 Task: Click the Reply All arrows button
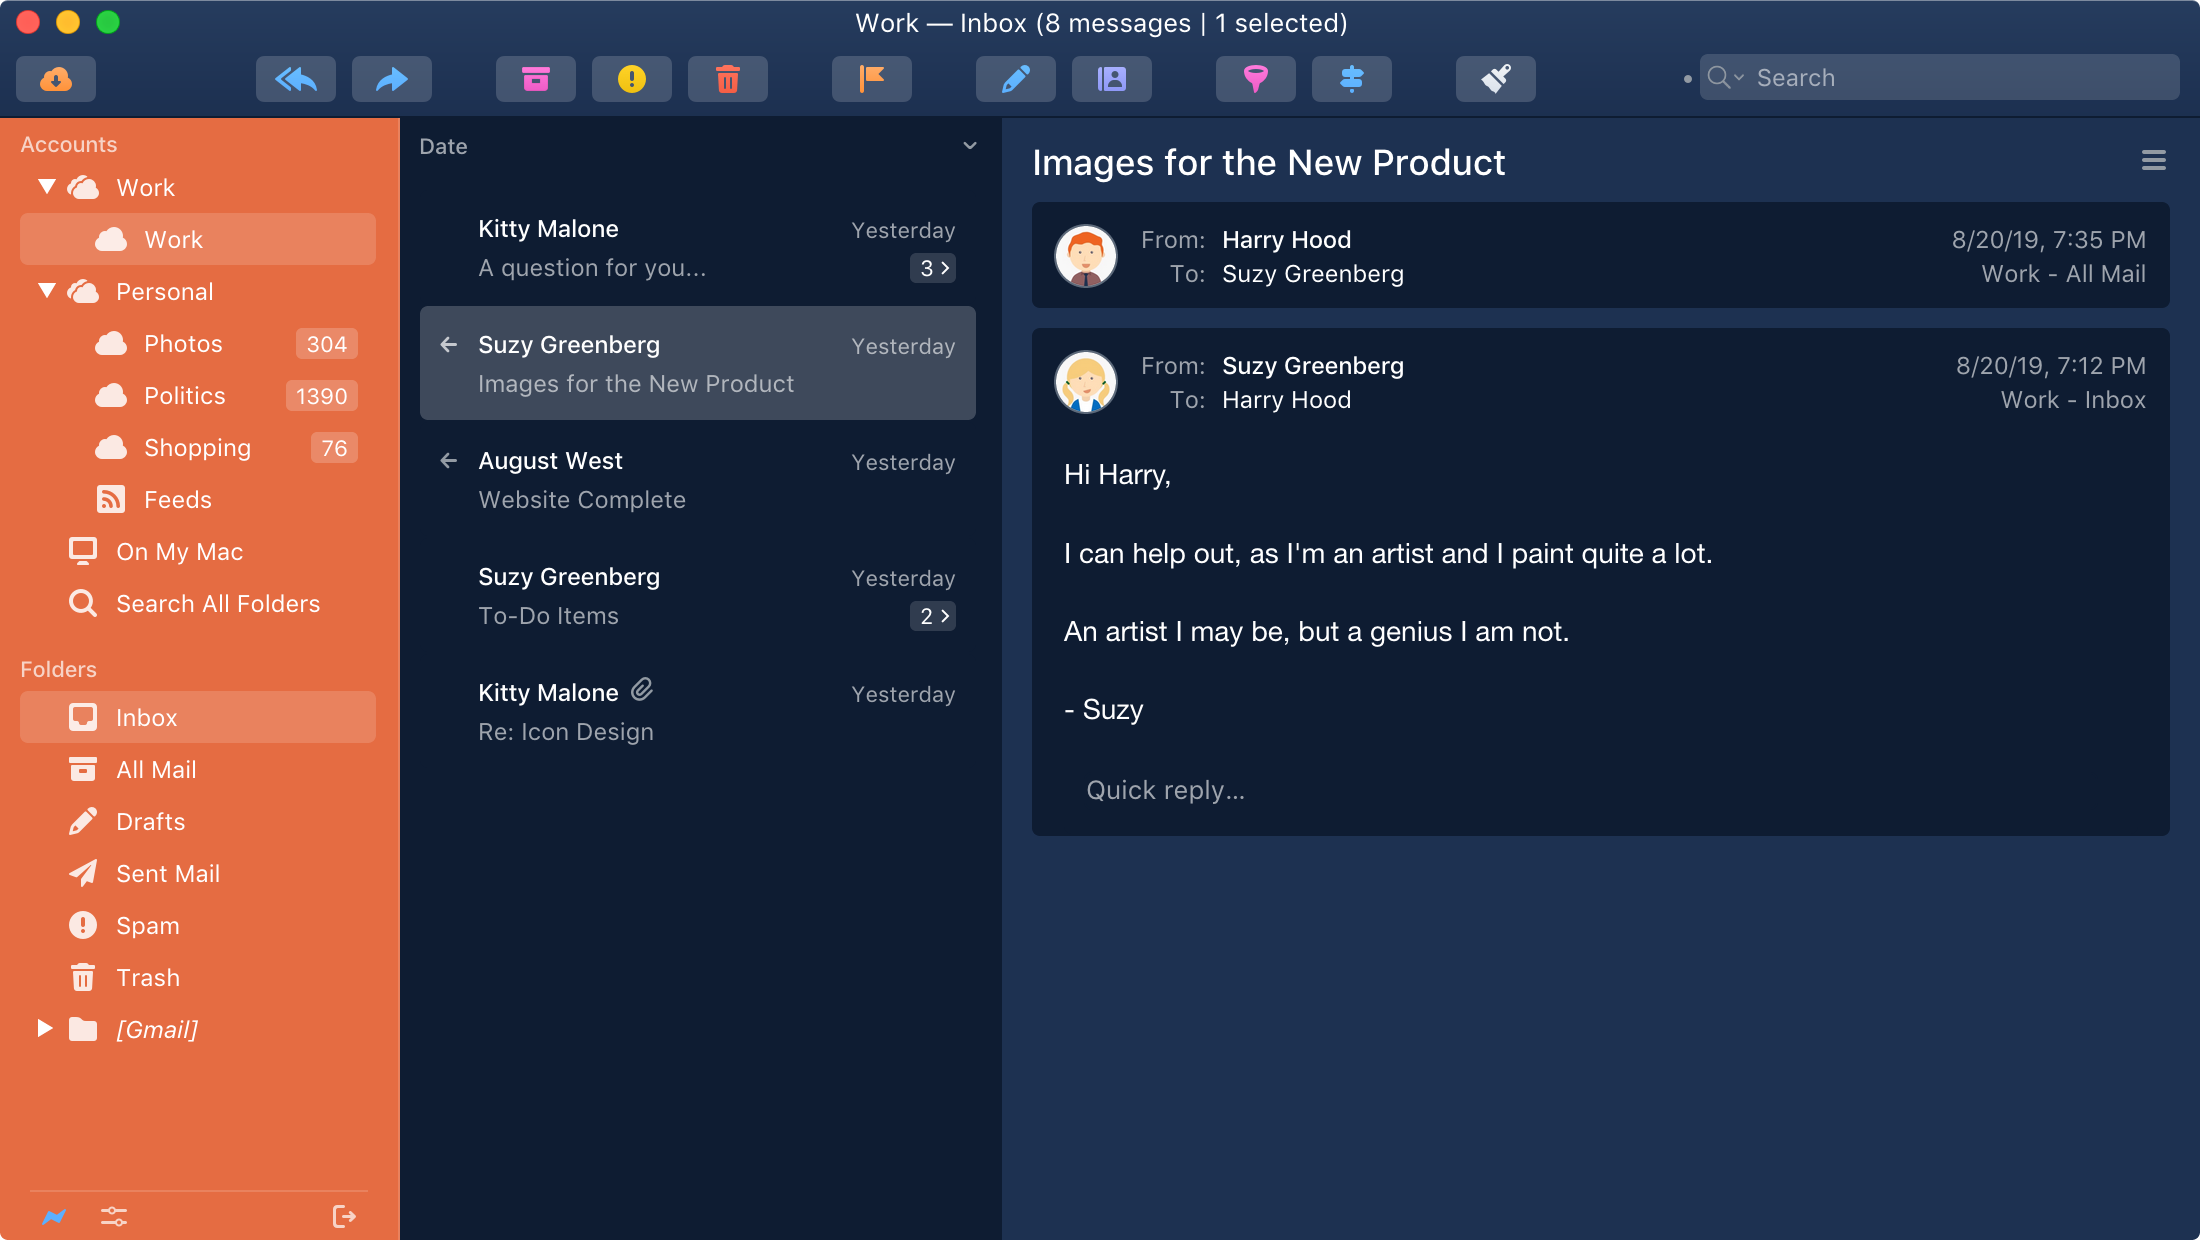point(296,79)
